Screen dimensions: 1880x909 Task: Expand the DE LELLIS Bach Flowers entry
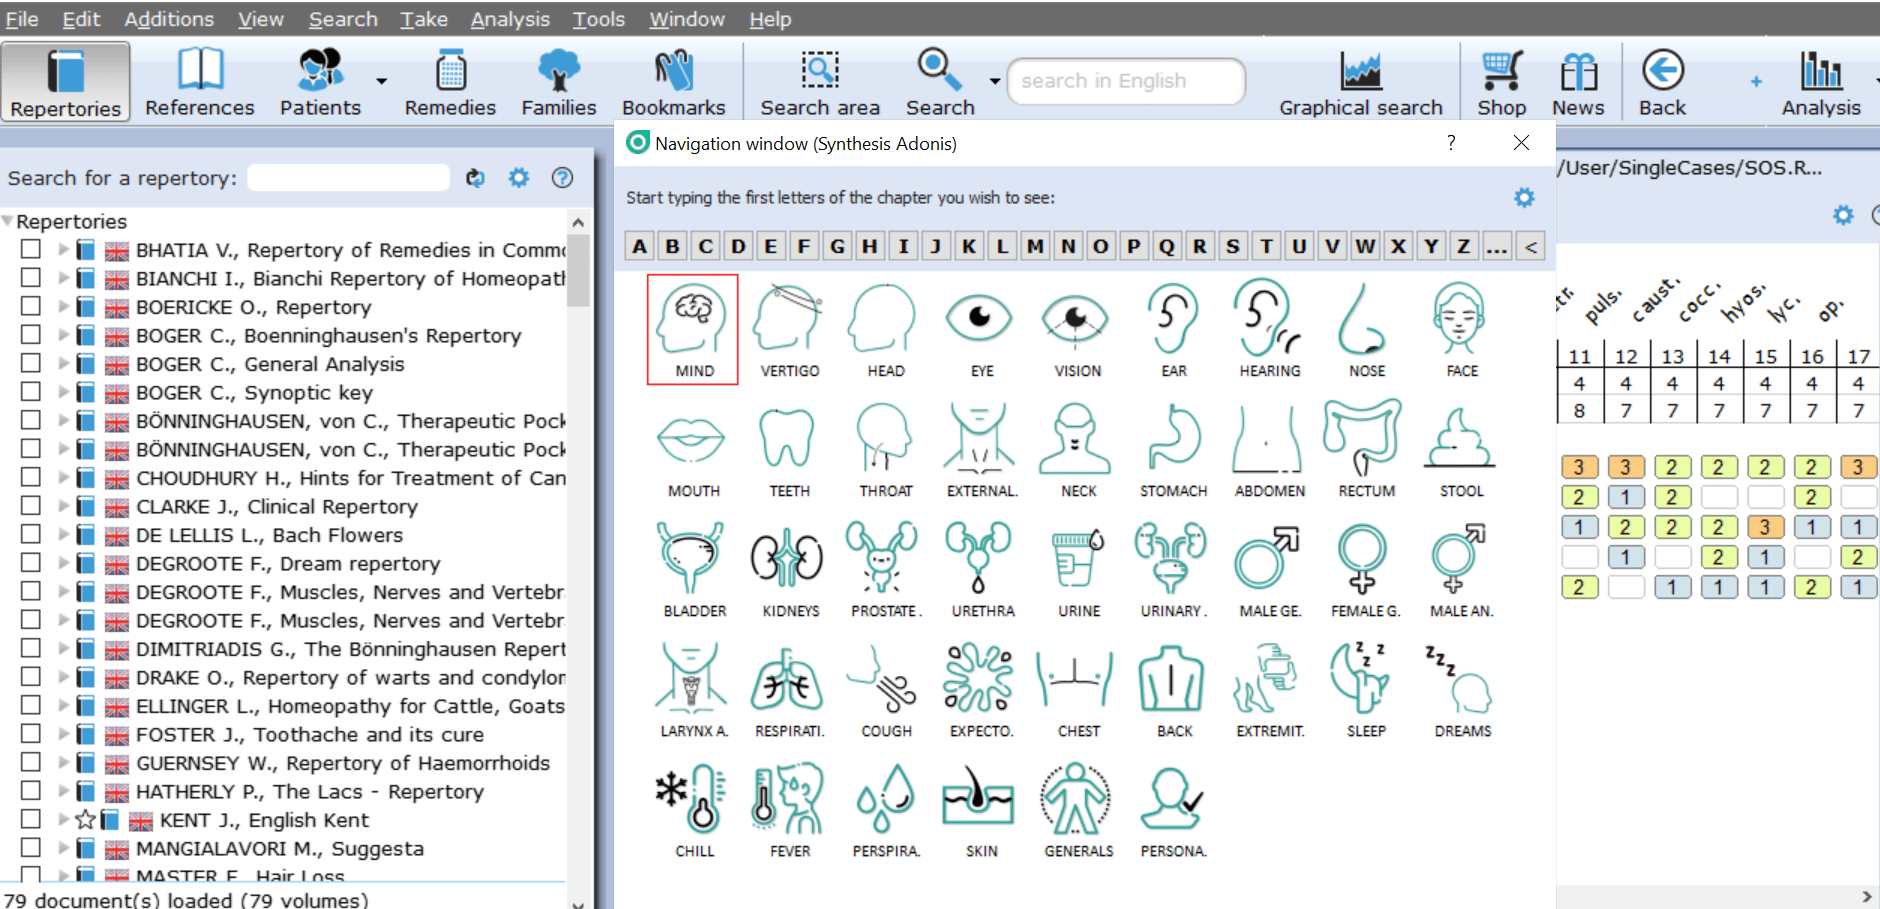pyautogui.click(x=64, y=535)
